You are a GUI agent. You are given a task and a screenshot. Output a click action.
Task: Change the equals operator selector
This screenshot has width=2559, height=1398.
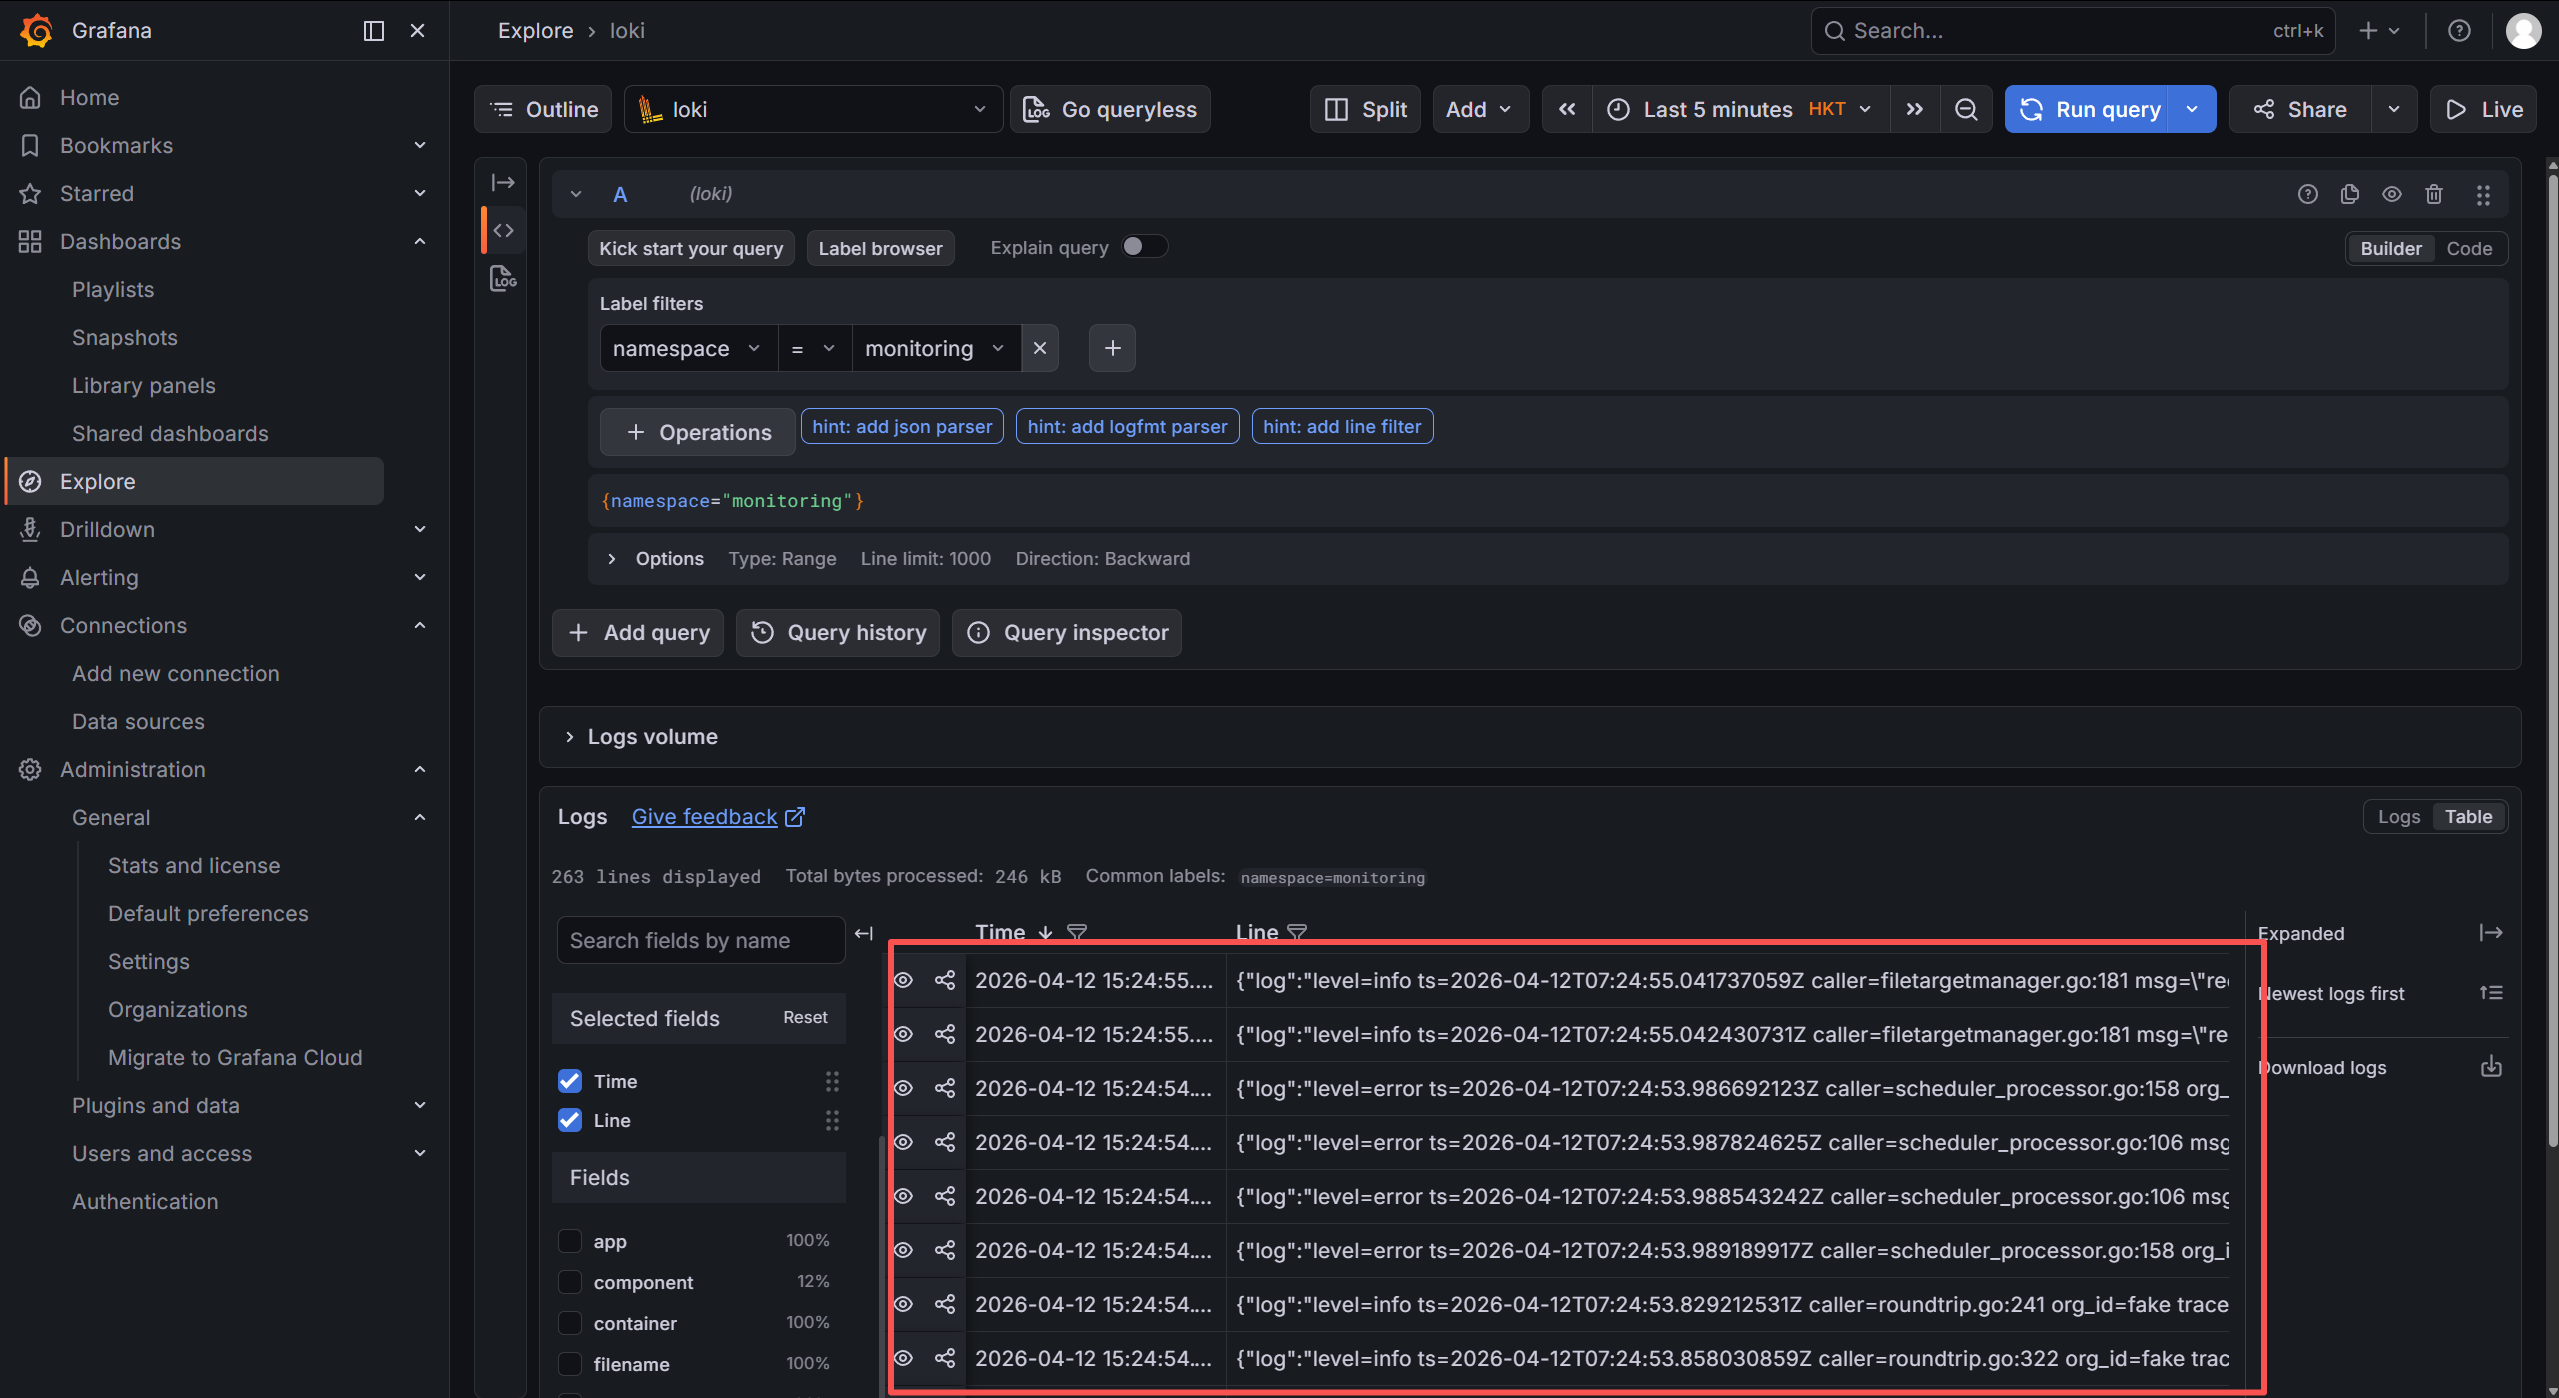pos(815,348)
